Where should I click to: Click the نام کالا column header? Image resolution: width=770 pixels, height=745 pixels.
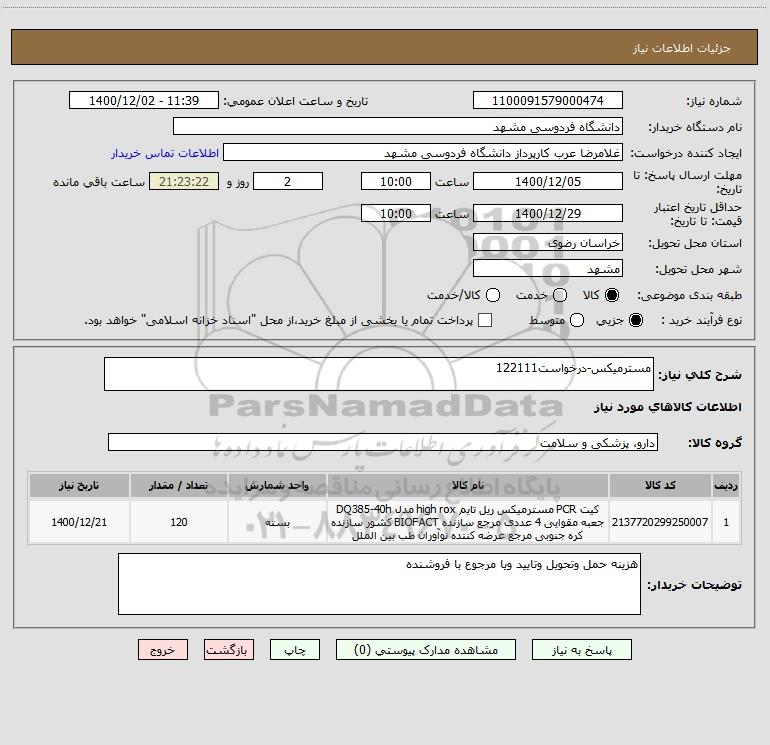tap(468, 485)
